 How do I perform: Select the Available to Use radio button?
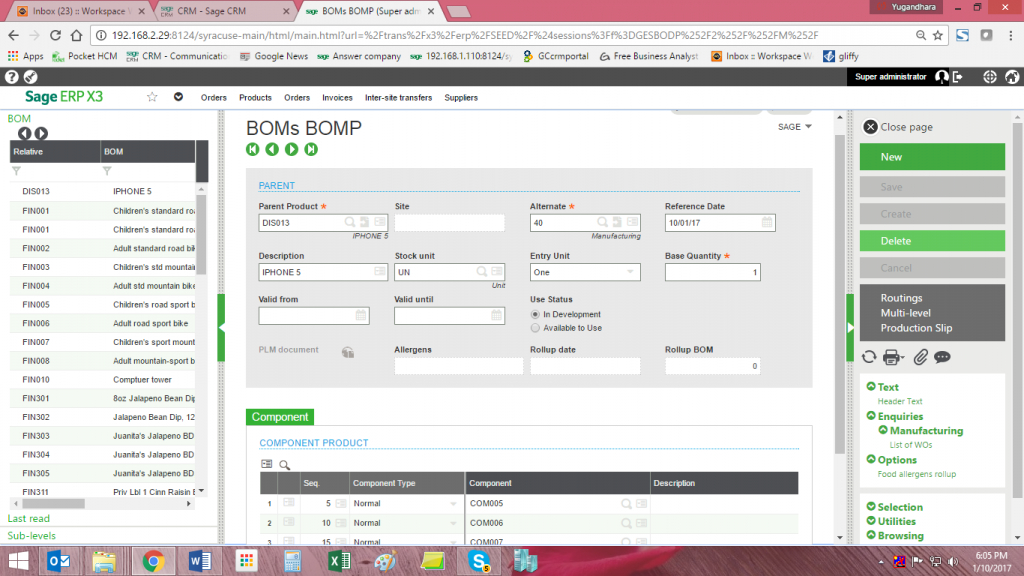tap(537, 327)
